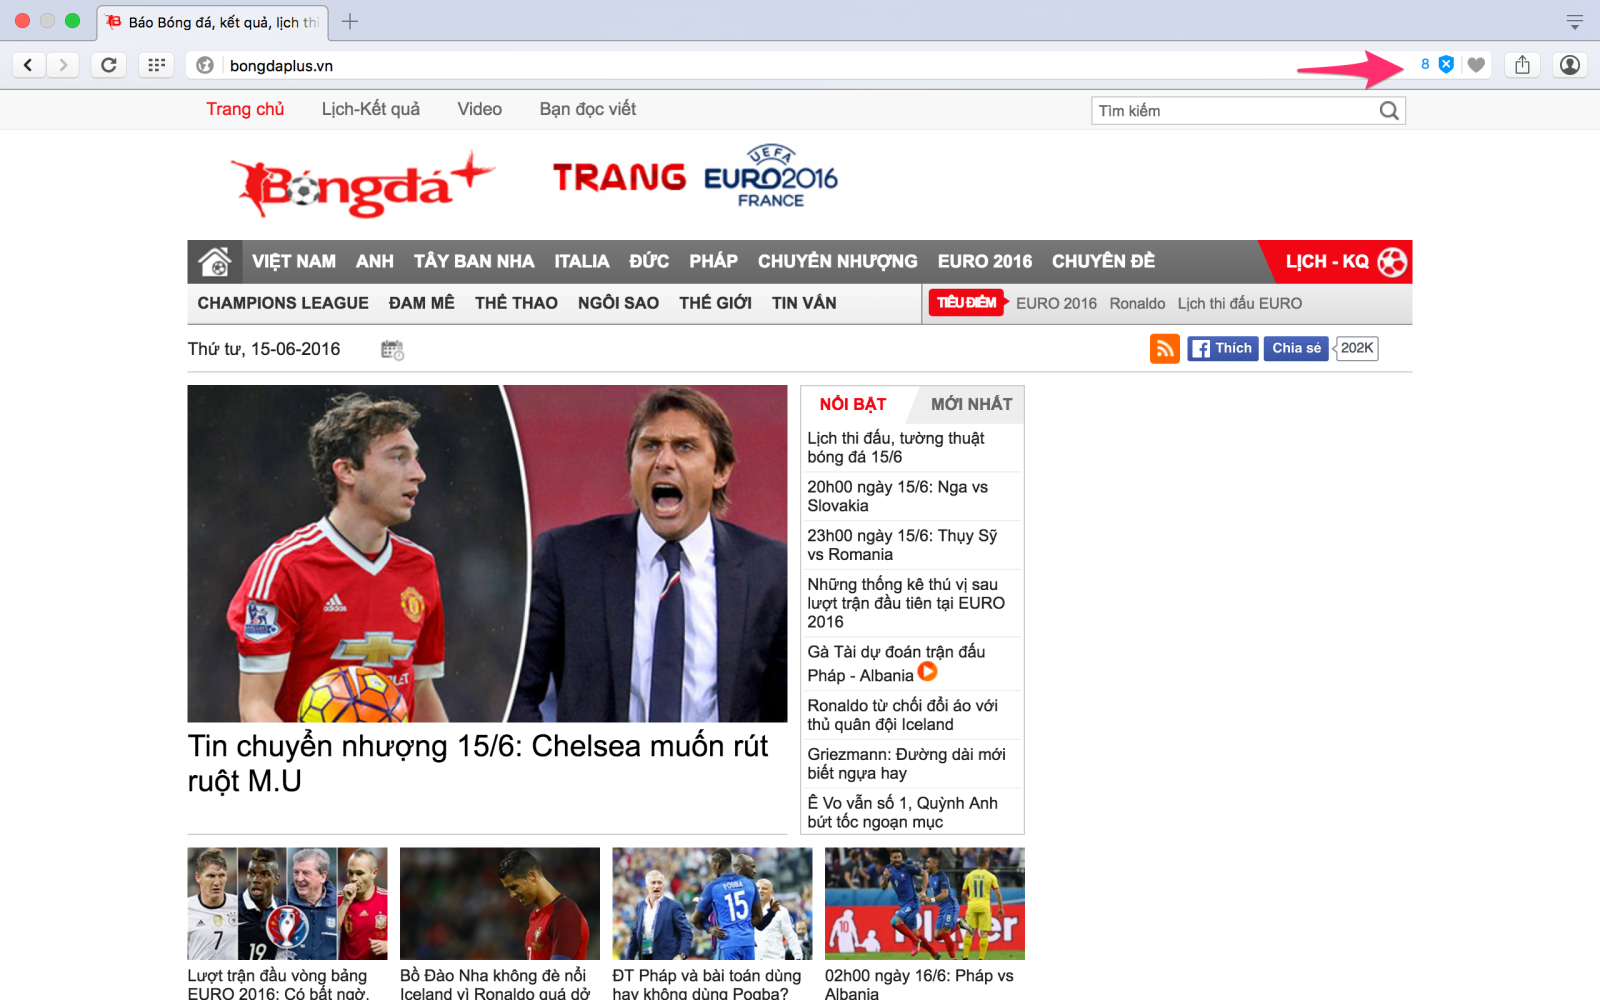Image resolution: width=1600 pixels, height=1000 pixels.
Task: Open the tab menu icon at top right
Action: tap(1574, 21)
